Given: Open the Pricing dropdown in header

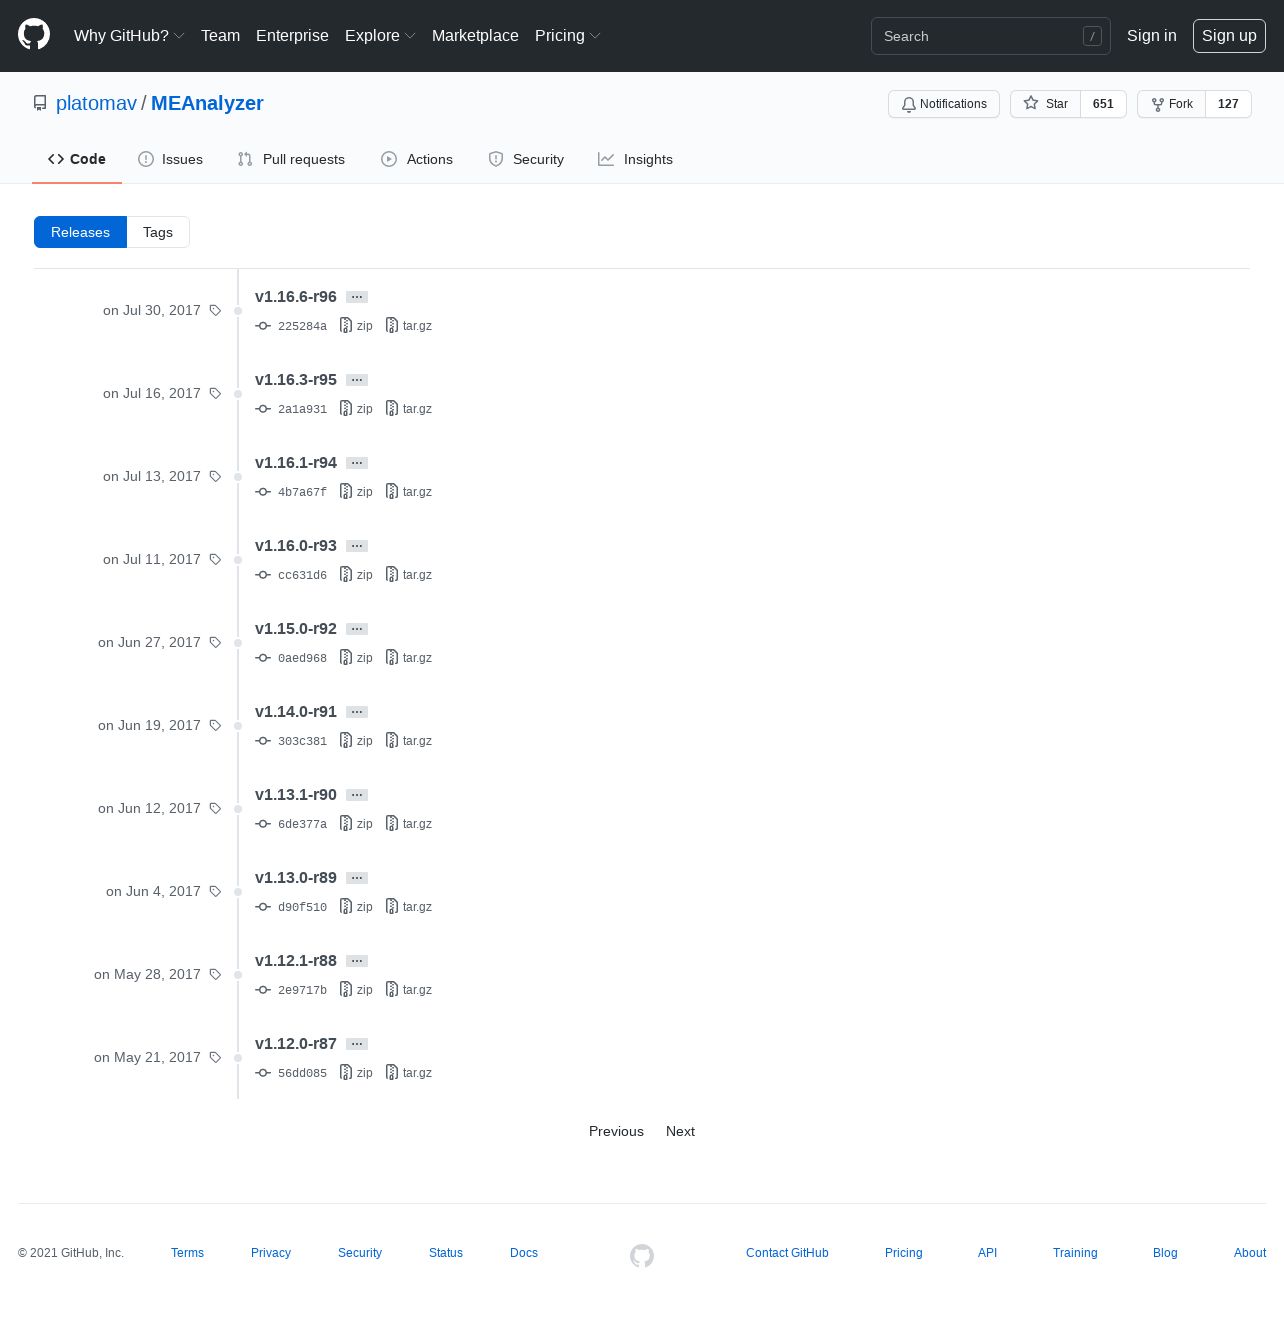Looking at the screenshot, I should [x=567, y=35].
